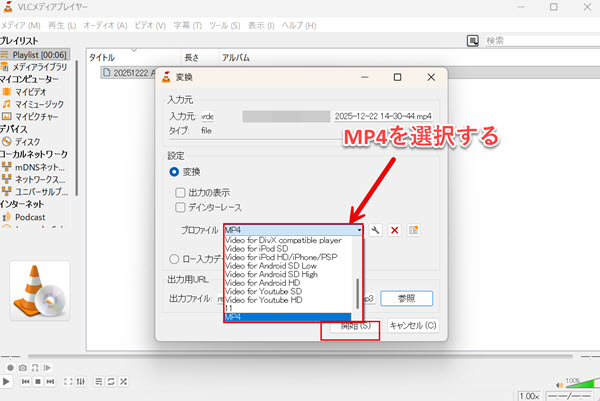
Task: Skip to the next media item
Action: (x=50, y=381)
